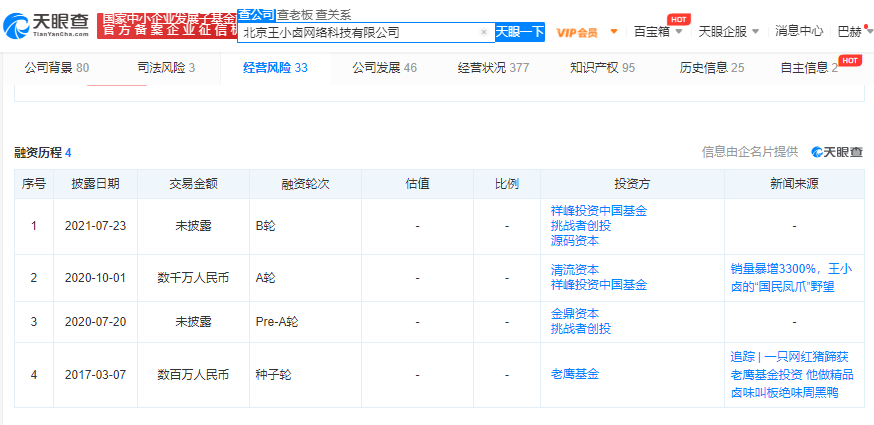Screen dimensions: 874x425
Task: Open investor 挑战者创投 in Pre-A轮 row
Action: [581, 329]
